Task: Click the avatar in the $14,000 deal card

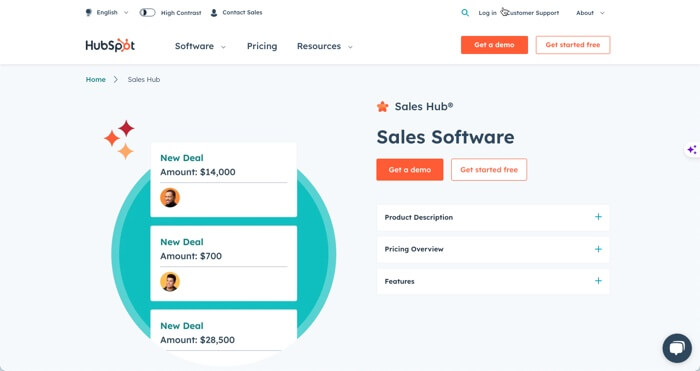Action: coord(170,197)
